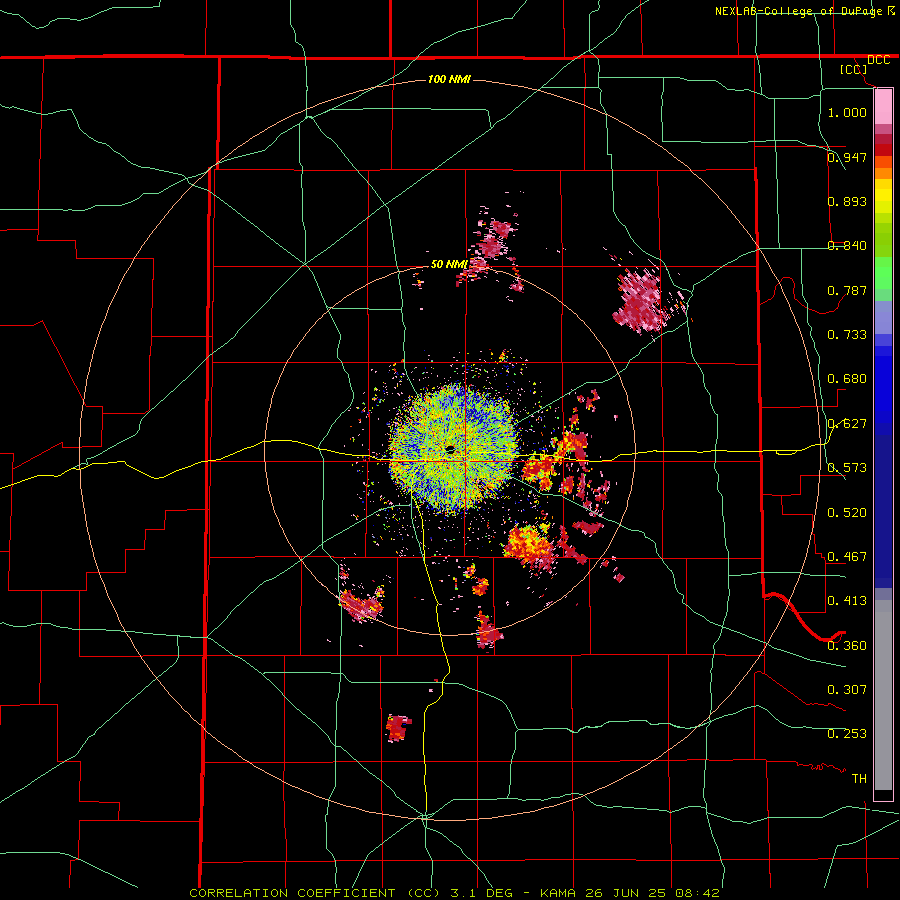This screenshot has height=900, width=900.
Task: Click the 0.840 scale value
Action: coord(847,245)
